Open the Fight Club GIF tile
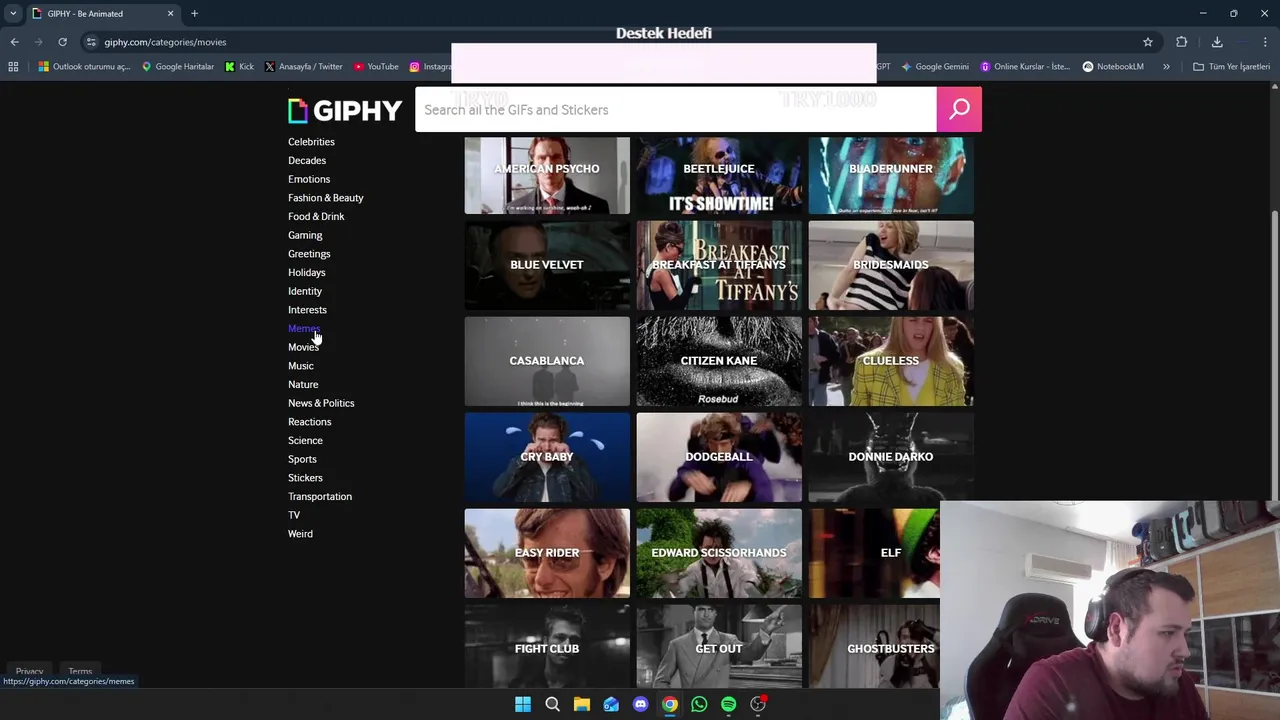 [x=547, y=646]
